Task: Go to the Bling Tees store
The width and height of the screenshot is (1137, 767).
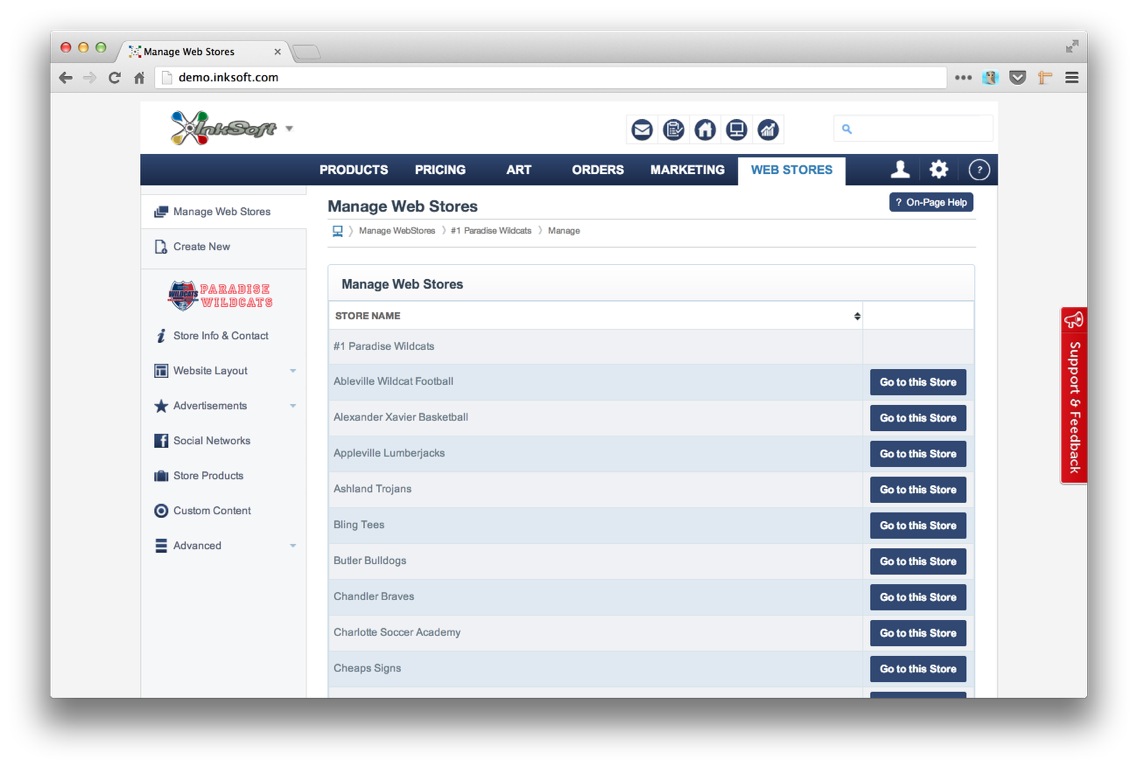Action: (x=917, y=526)
